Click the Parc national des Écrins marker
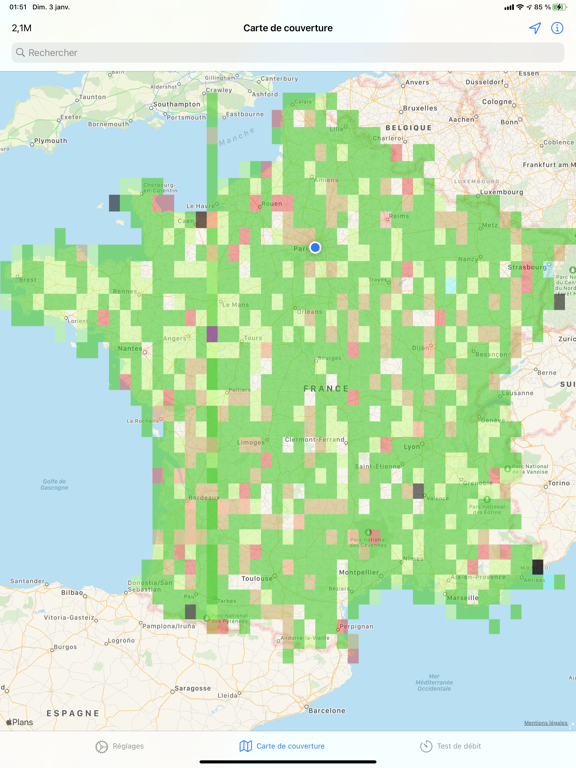This screenshot has height=768, width=576. click(487, 500)
